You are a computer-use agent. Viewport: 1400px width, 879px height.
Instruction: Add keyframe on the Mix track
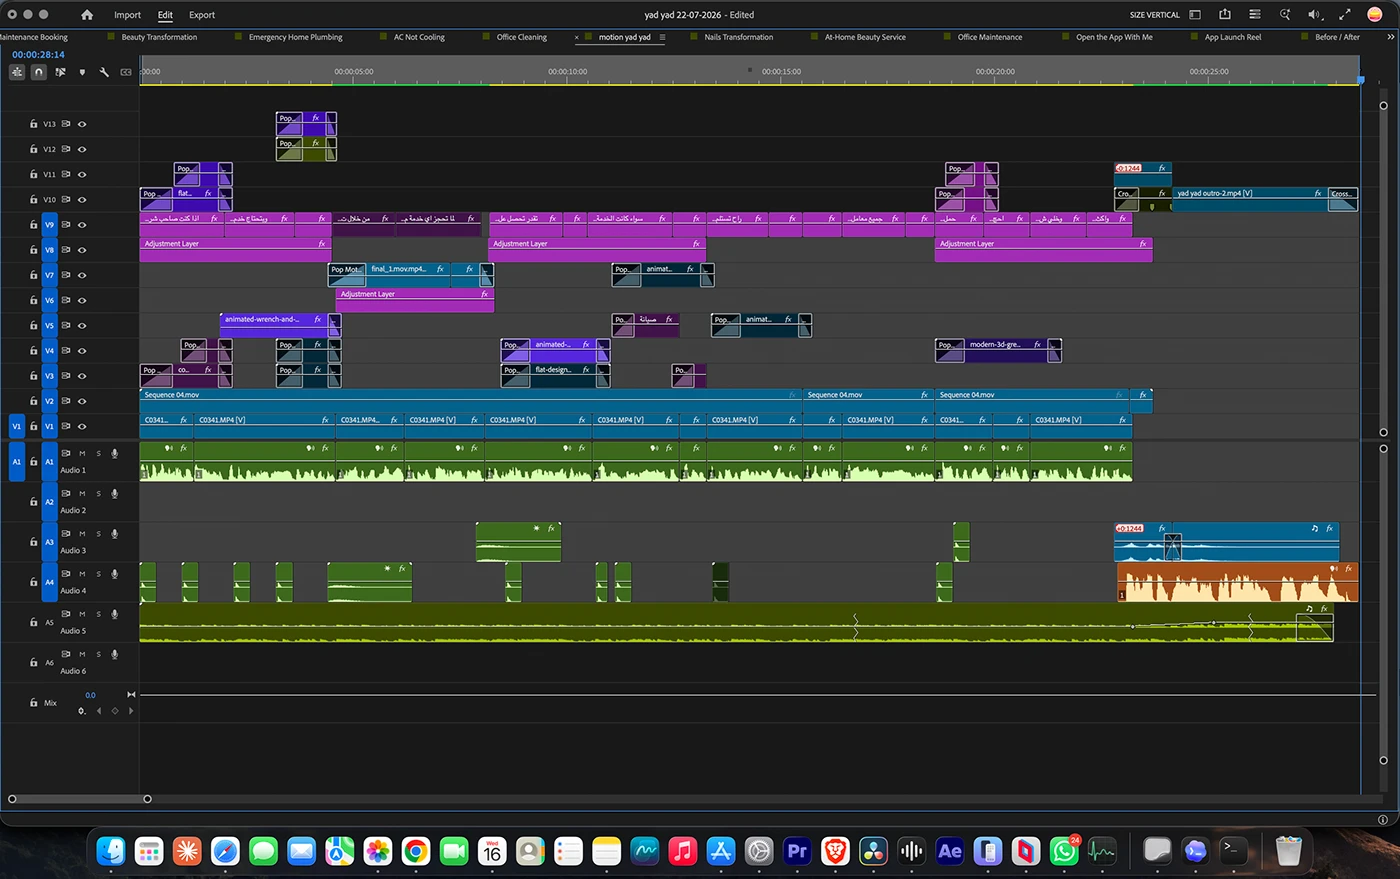point(115,711)
